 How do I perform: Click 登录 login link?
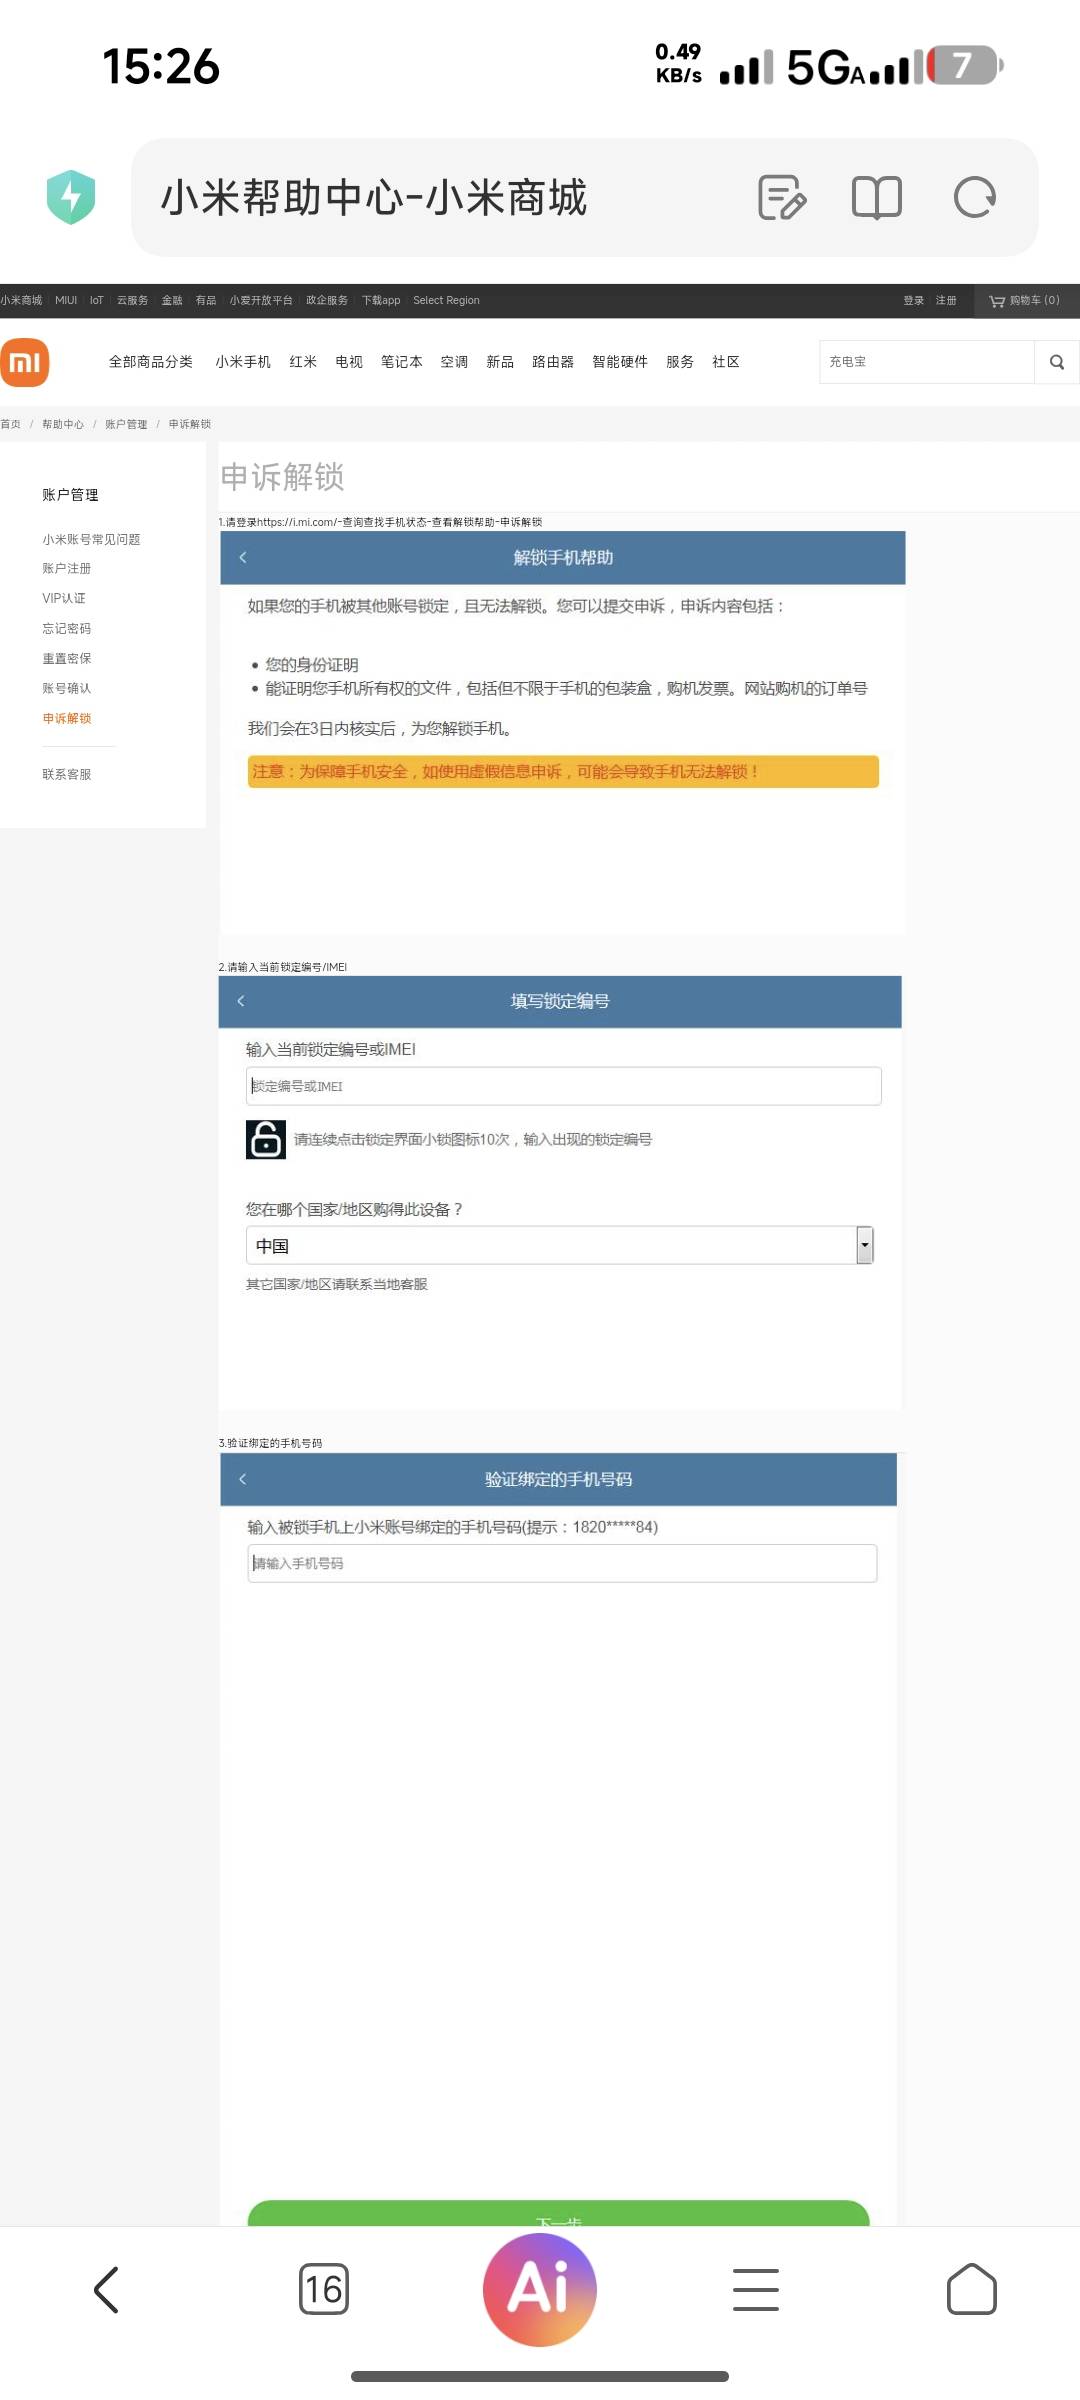(914, 300)
